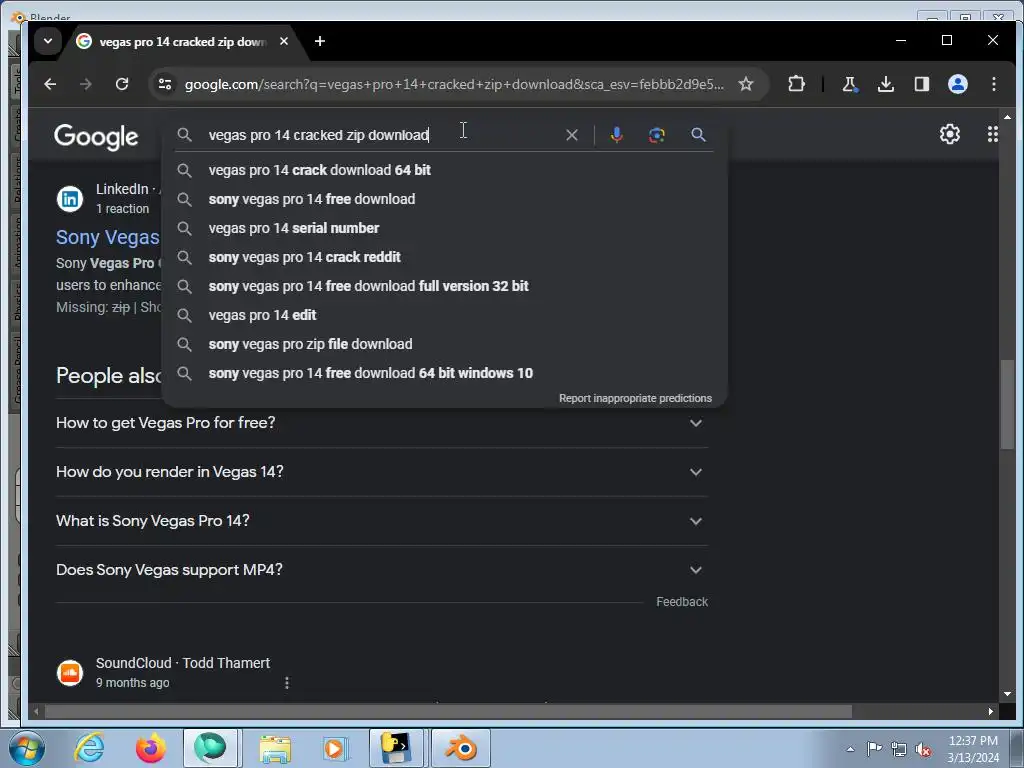Open Chrome Labs flask icon

[x=850, y=84]
